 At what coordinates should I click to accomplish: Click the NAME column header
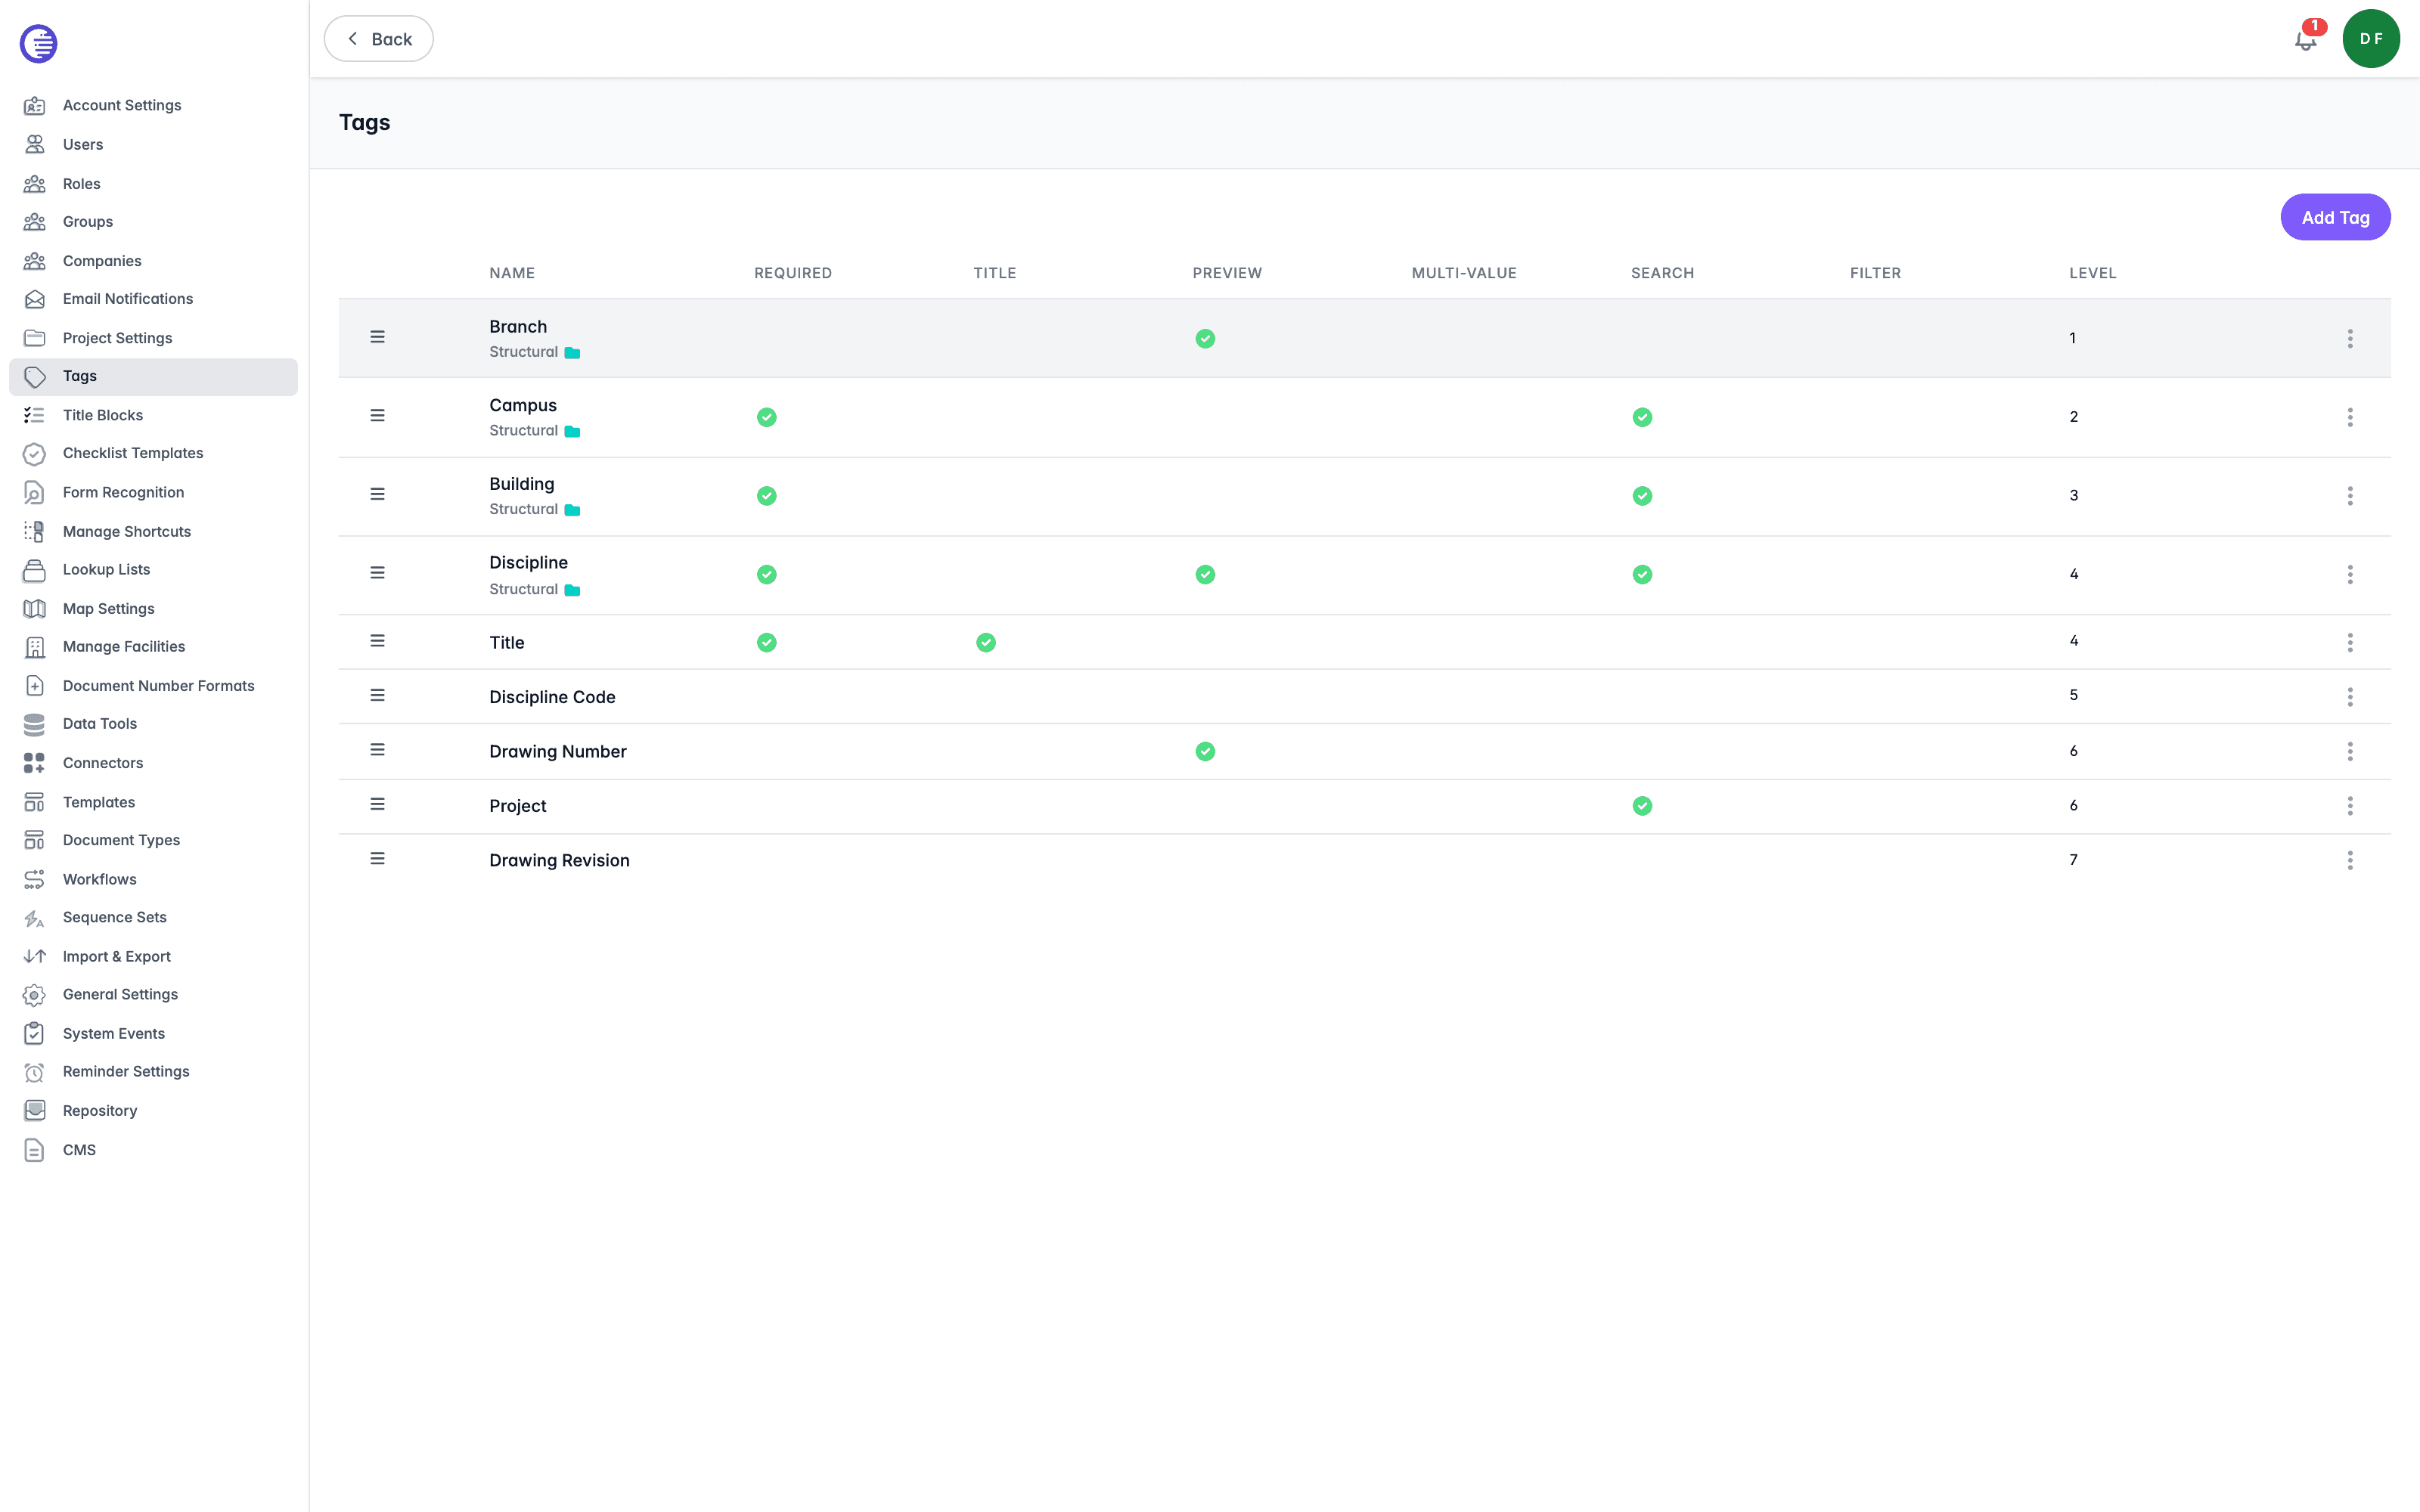pyautogui.click(x=512, y=273)
